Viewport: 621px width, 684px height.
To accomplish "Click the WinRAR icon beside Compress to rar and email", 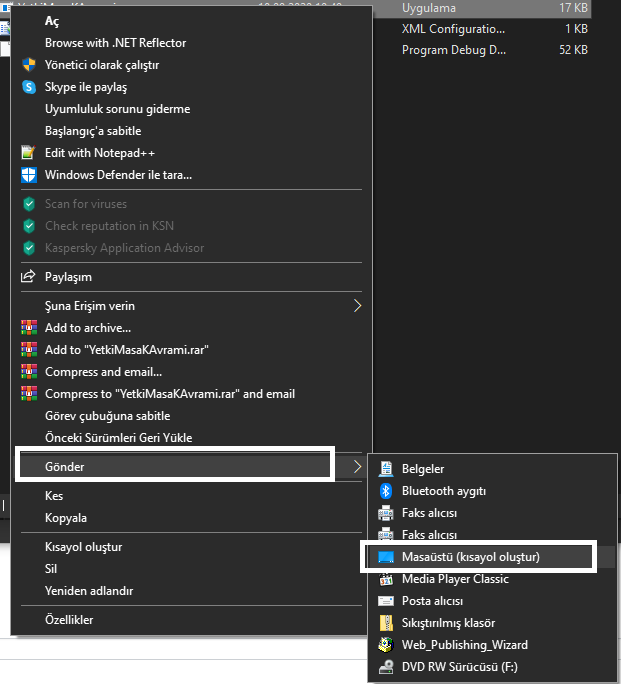I will 29,393.
